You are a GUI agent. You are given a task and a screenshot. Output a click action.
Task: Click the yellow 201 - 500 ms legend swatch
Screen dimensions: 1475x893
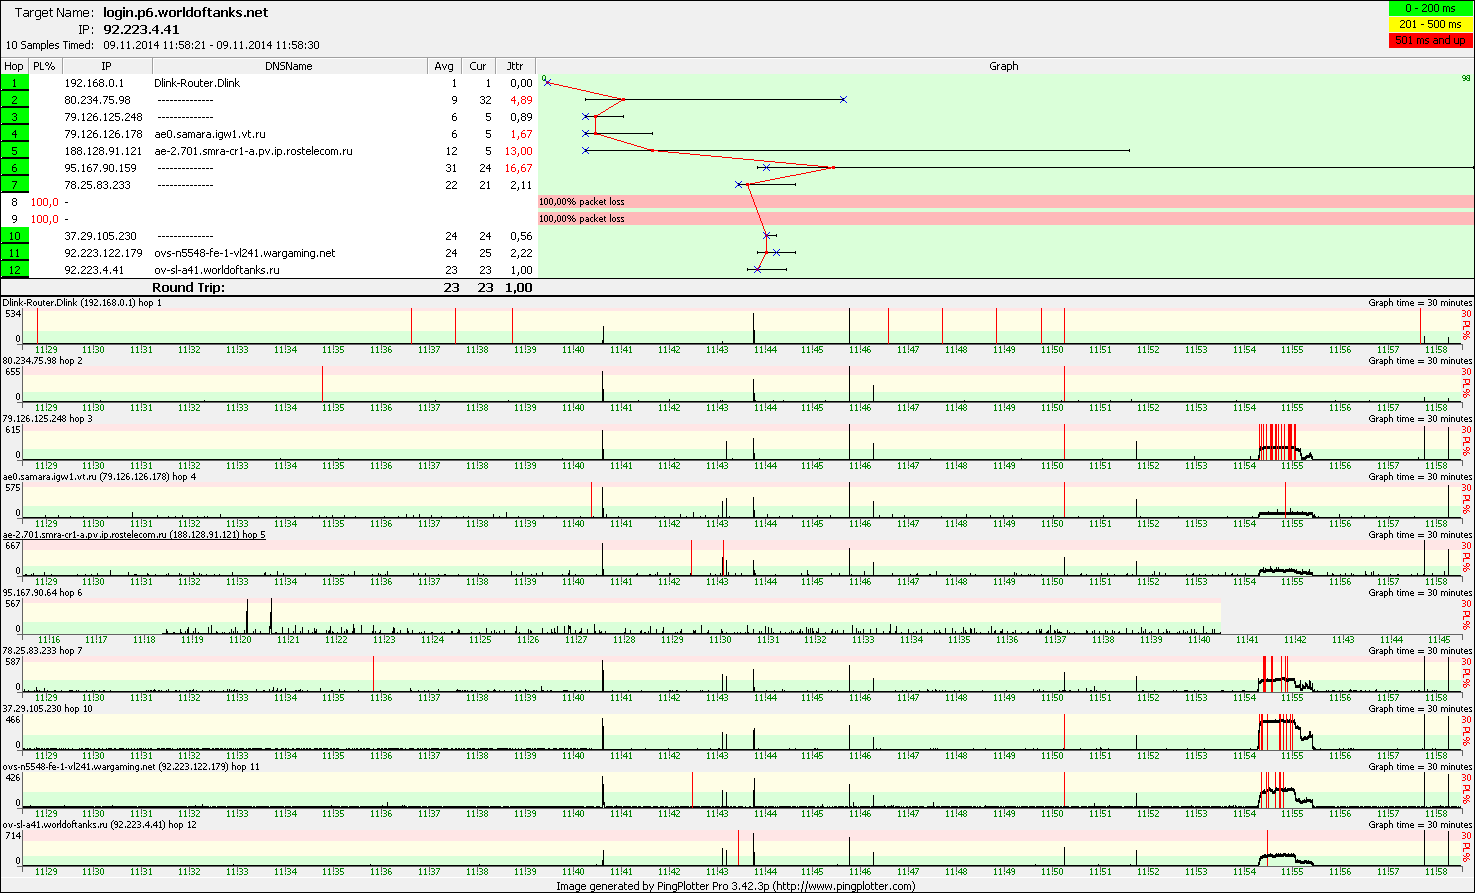[x=1429, y=24]
